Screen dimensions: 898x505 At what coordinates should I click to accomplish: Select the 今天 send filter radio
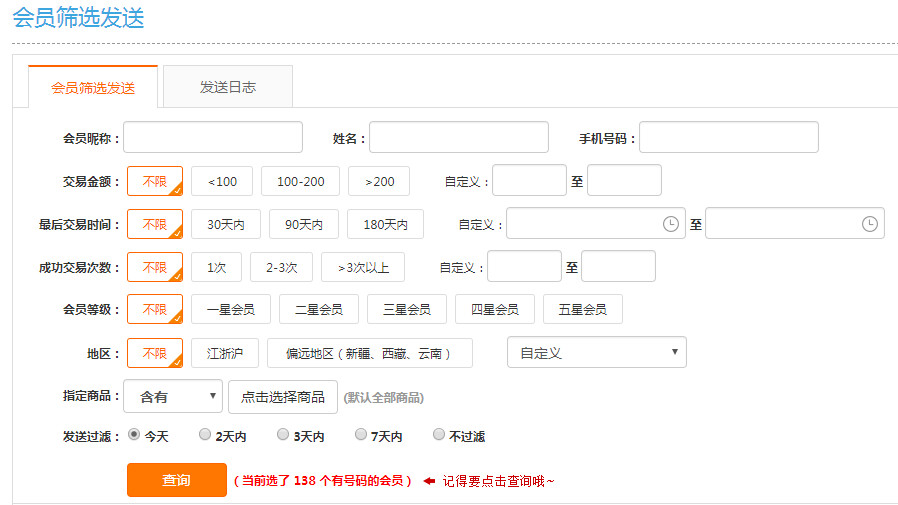pyautogui.click(x=134, y=435)
